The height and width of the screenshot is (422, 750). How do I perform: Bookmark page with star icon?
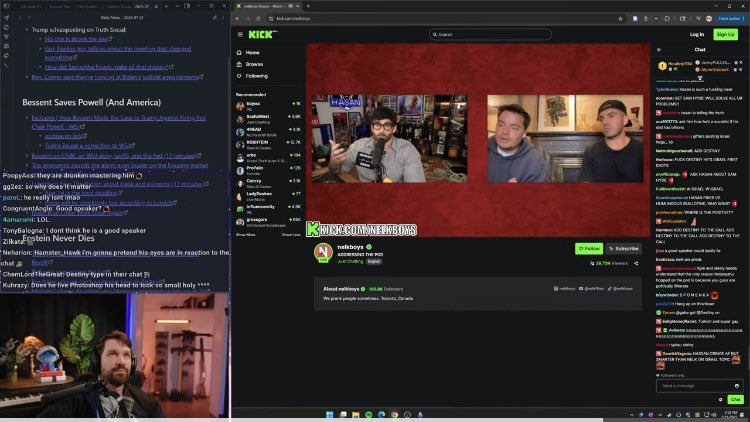coord(620,19)
